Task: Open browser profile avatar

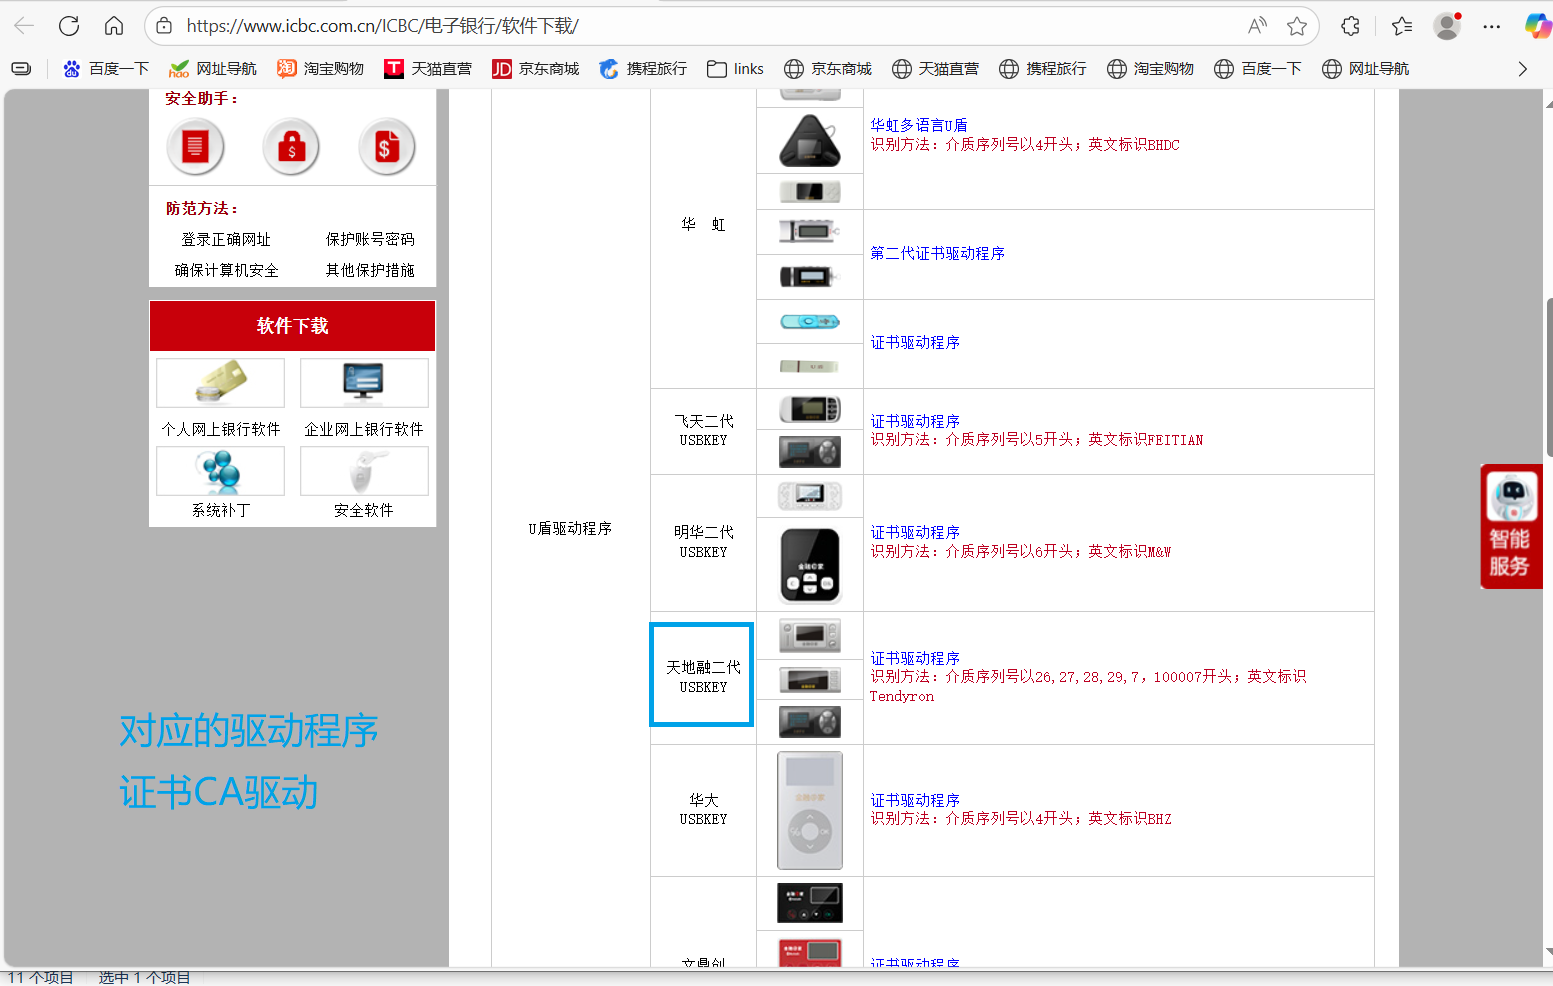Action: point(1447,26)
